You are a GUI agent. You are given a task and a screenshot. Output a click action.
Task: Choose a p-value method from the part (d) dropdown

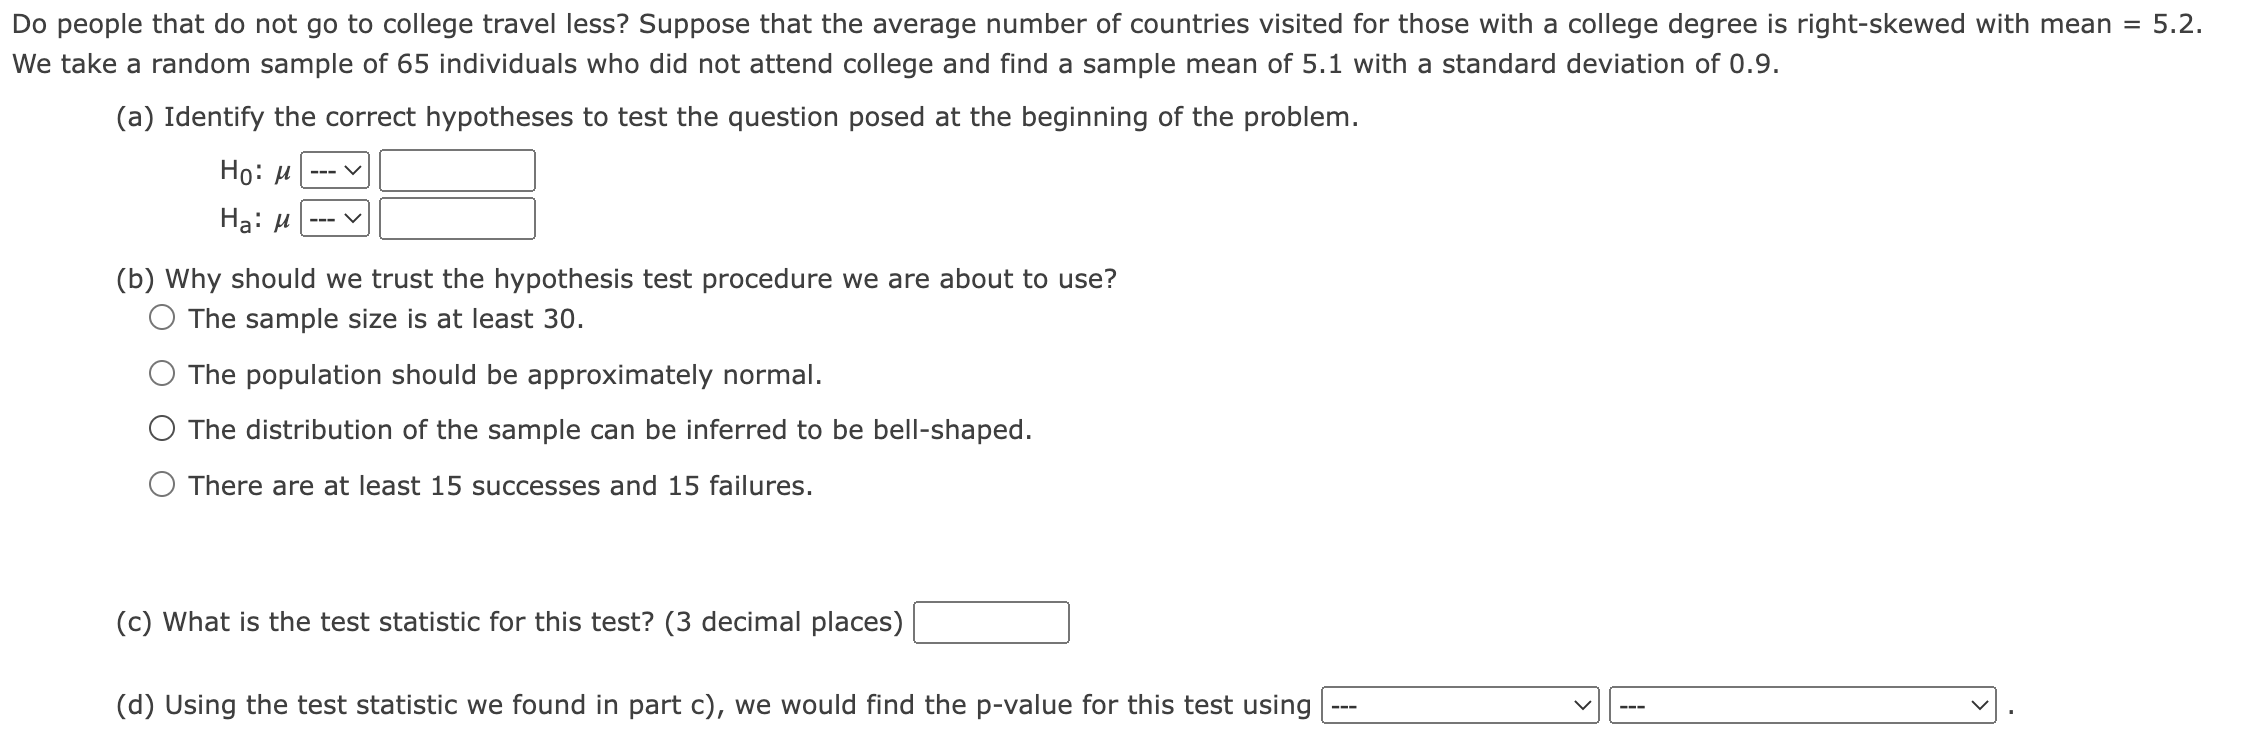[x=1457, y=706]
